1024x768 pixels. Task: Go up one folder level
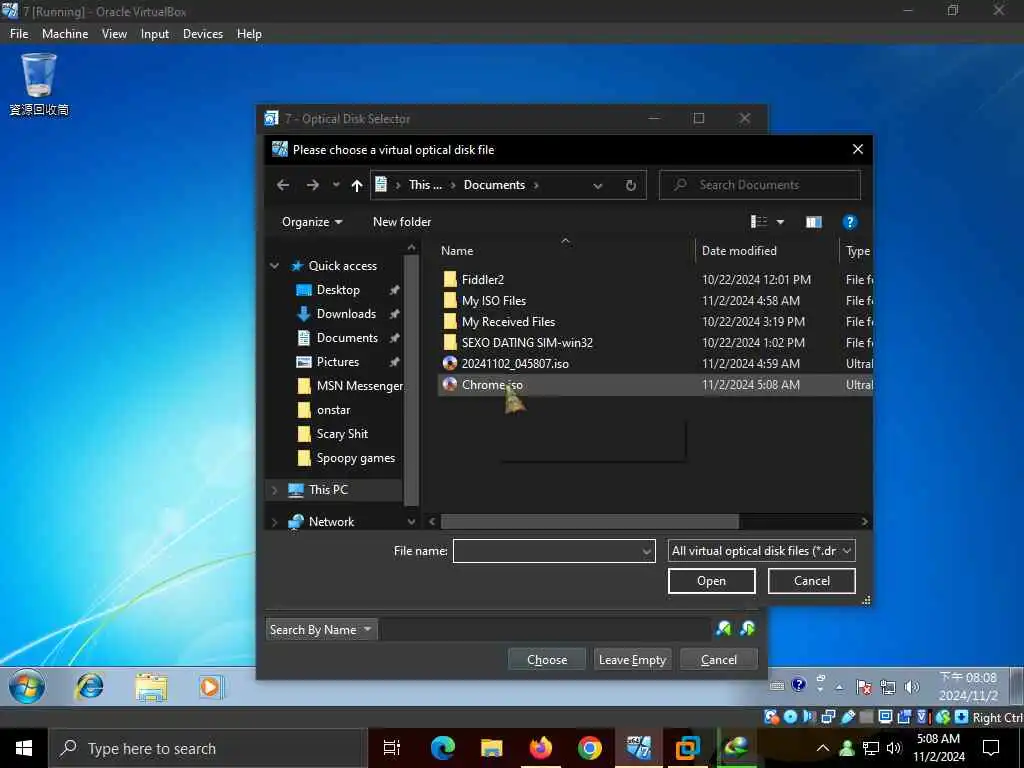point(357,185)
